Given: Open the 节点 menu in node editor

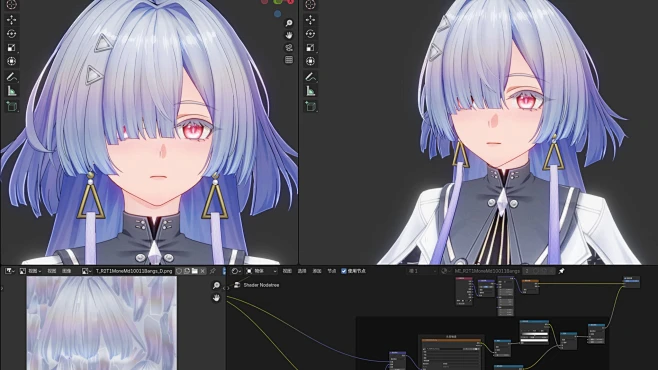Looking at the screenshot, I should (x=332, y=271).
